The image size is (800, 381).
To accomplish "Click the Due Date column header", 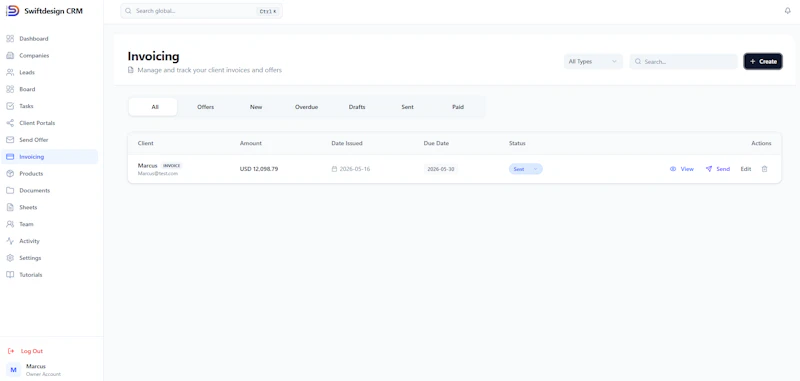I will (x=436, y=143).
